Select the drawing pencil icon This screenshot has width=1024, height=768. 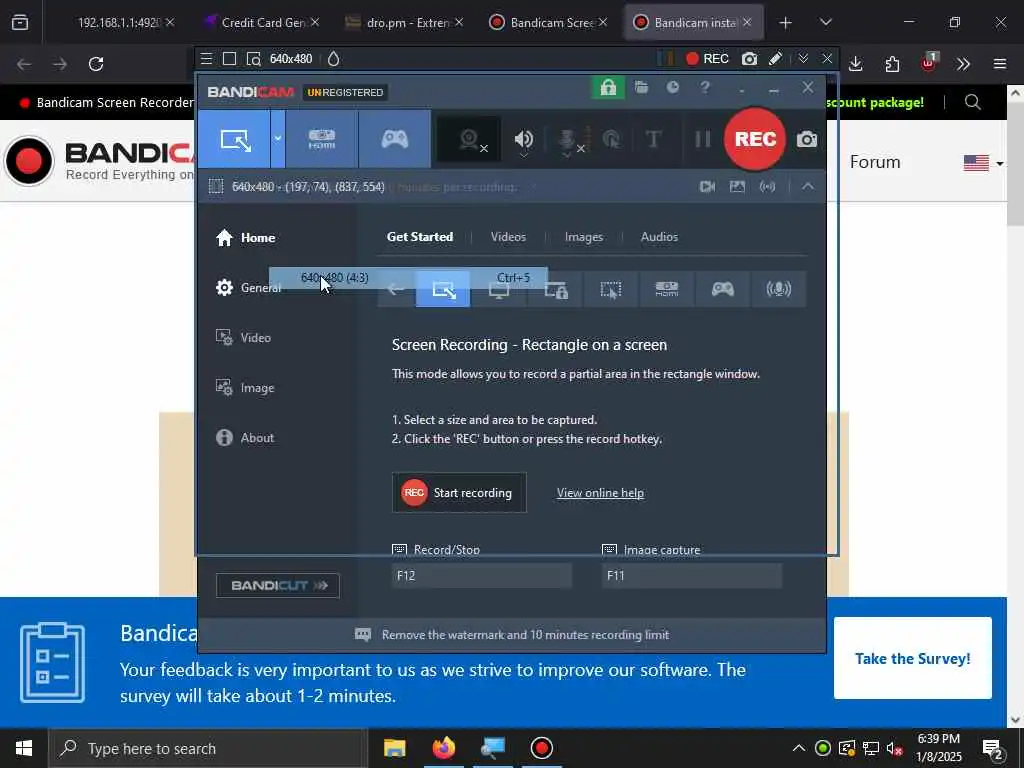775,59
